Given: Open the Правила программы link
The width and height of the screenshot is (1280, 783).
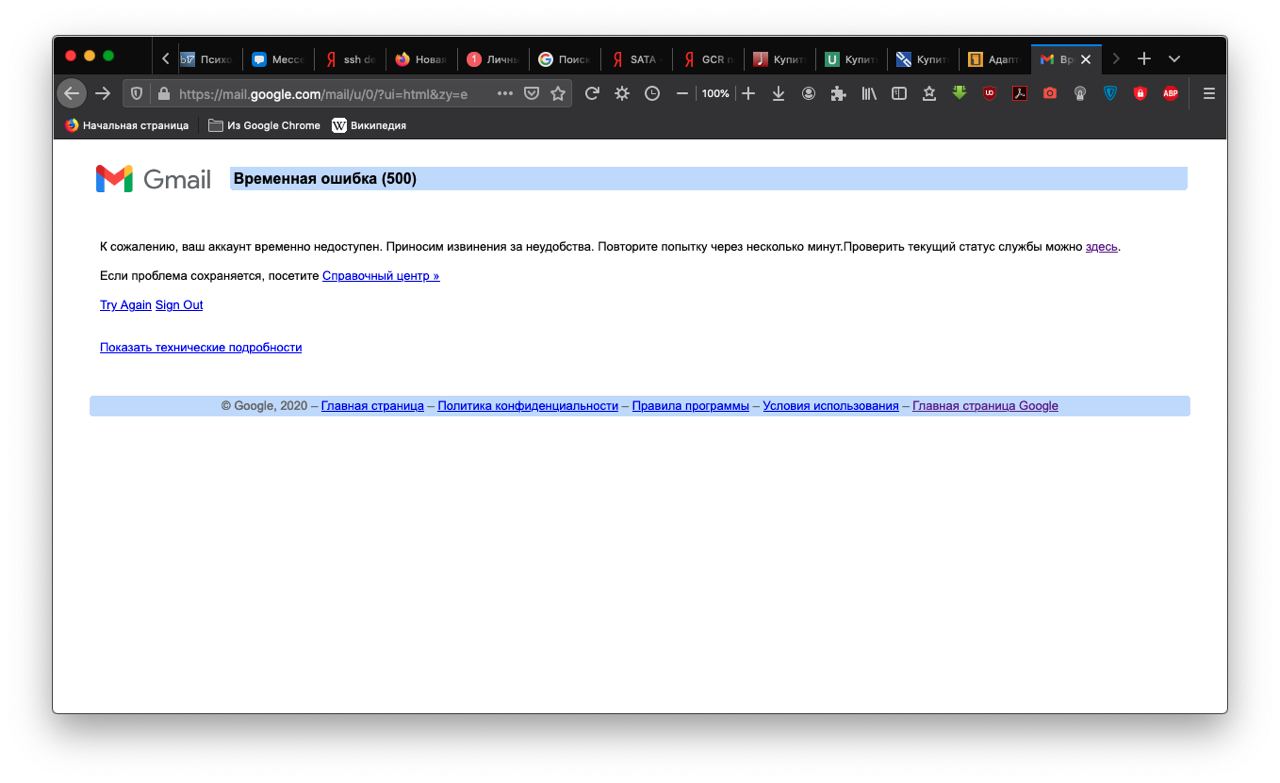Looking at the screenshot, I should (x=691, y=406).
